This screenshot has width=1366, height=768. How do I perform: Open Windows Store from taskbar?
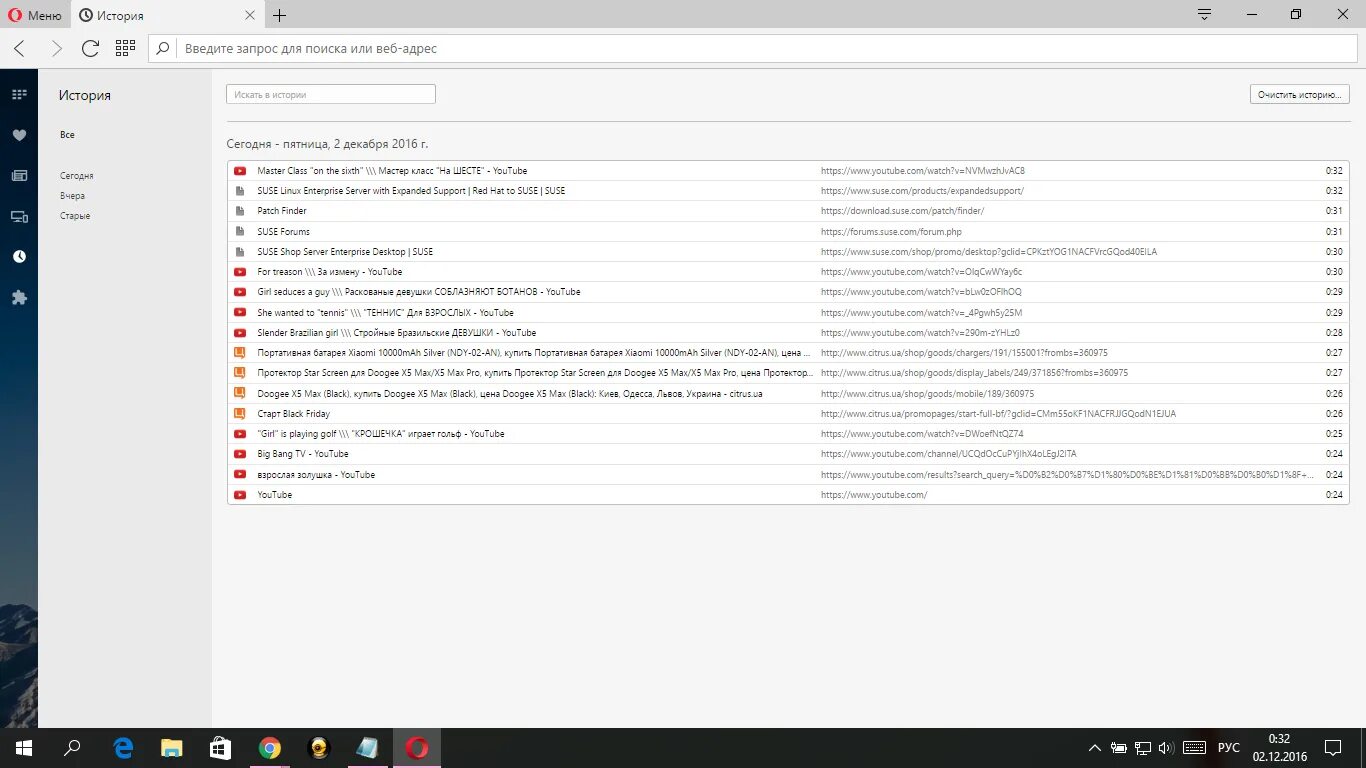221,748
